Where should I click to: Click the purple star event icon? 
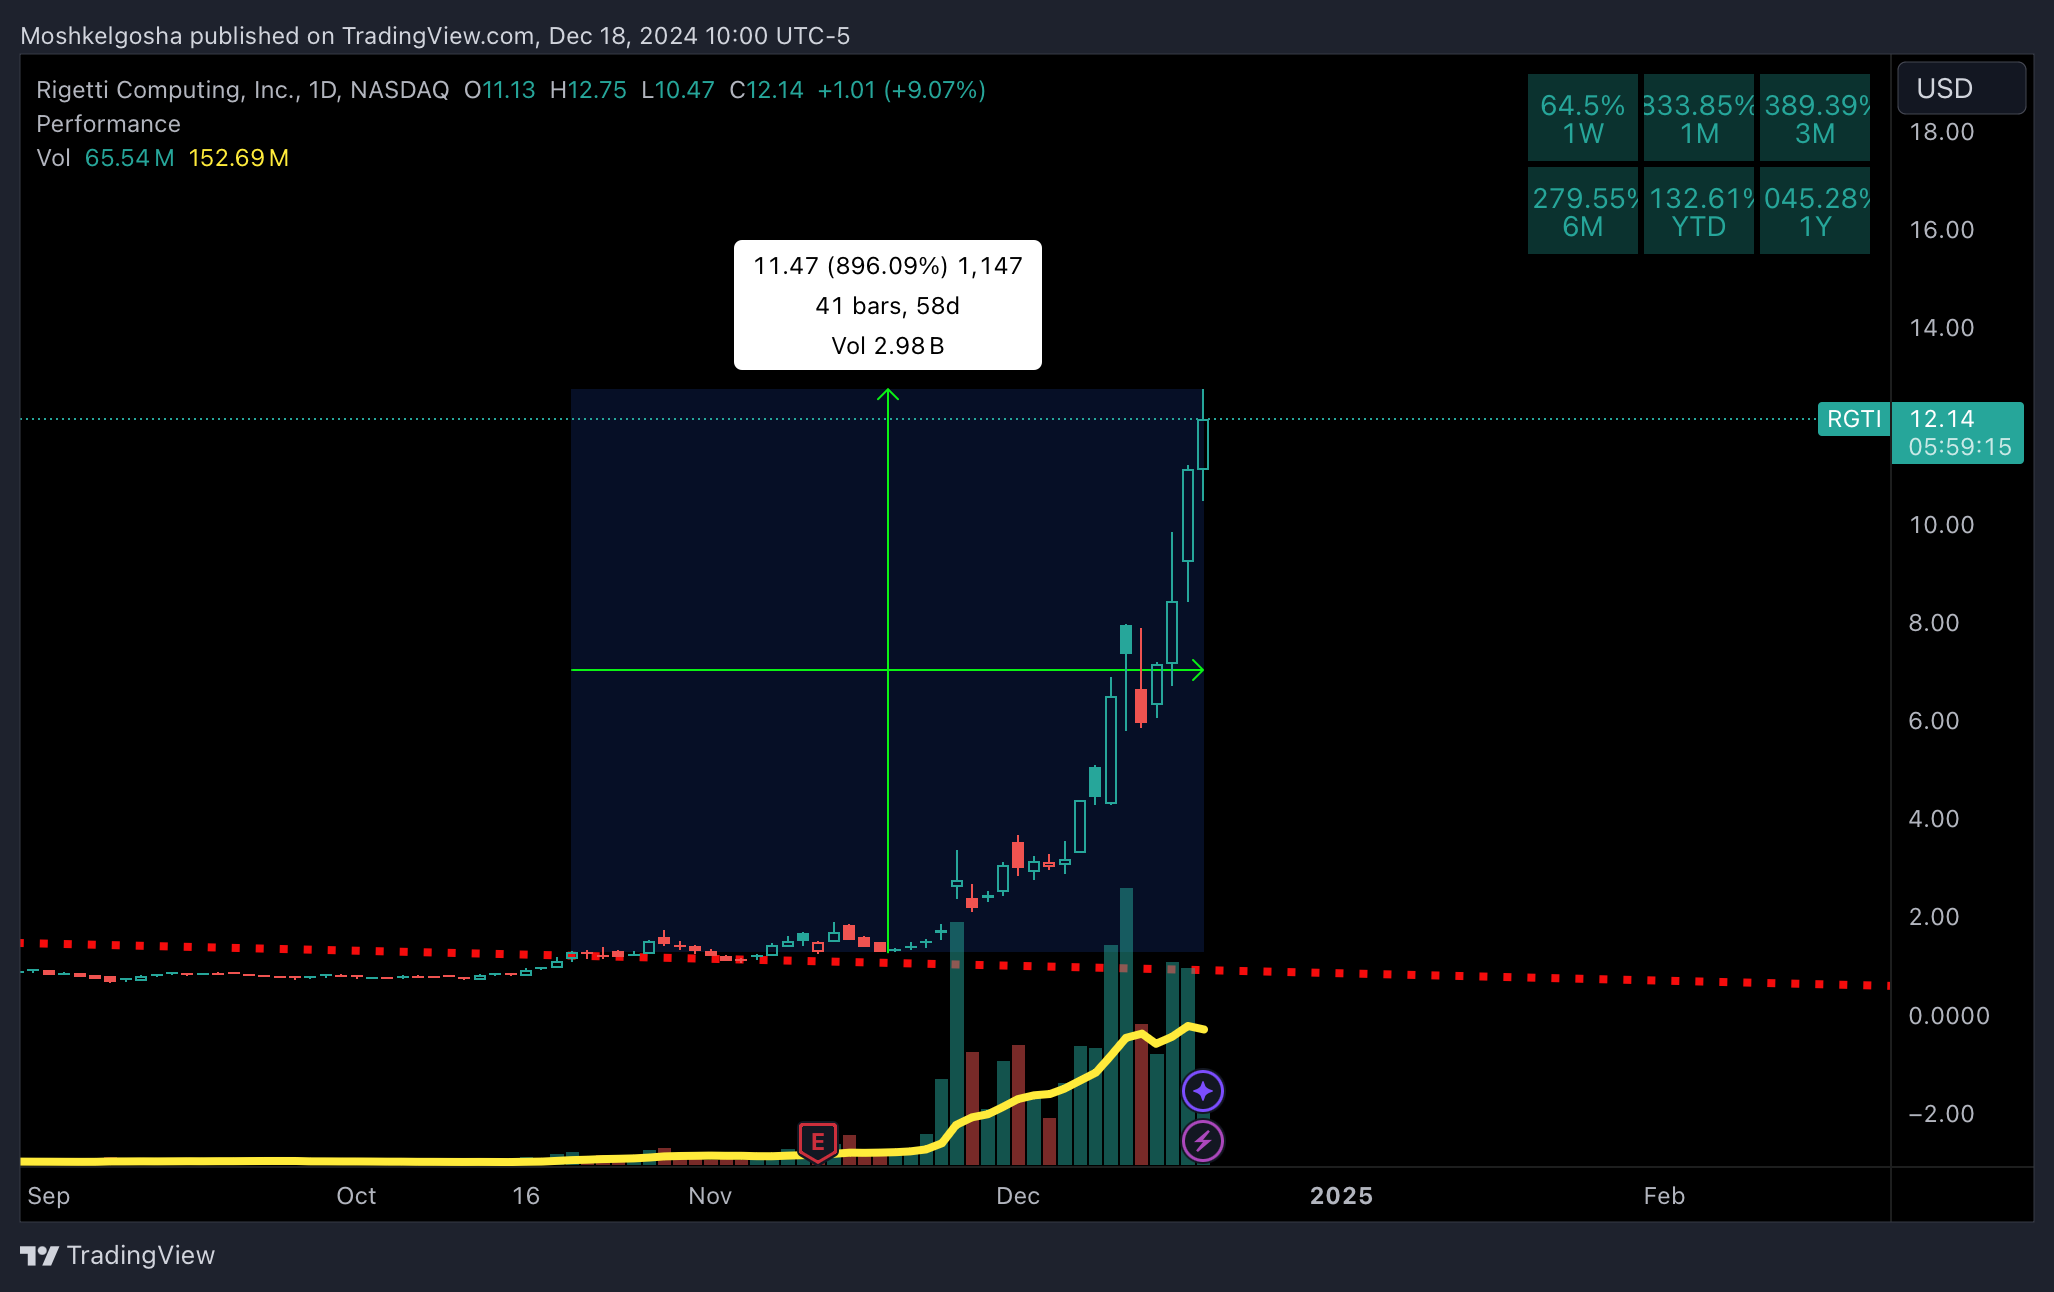(x=1203, y=1091)
